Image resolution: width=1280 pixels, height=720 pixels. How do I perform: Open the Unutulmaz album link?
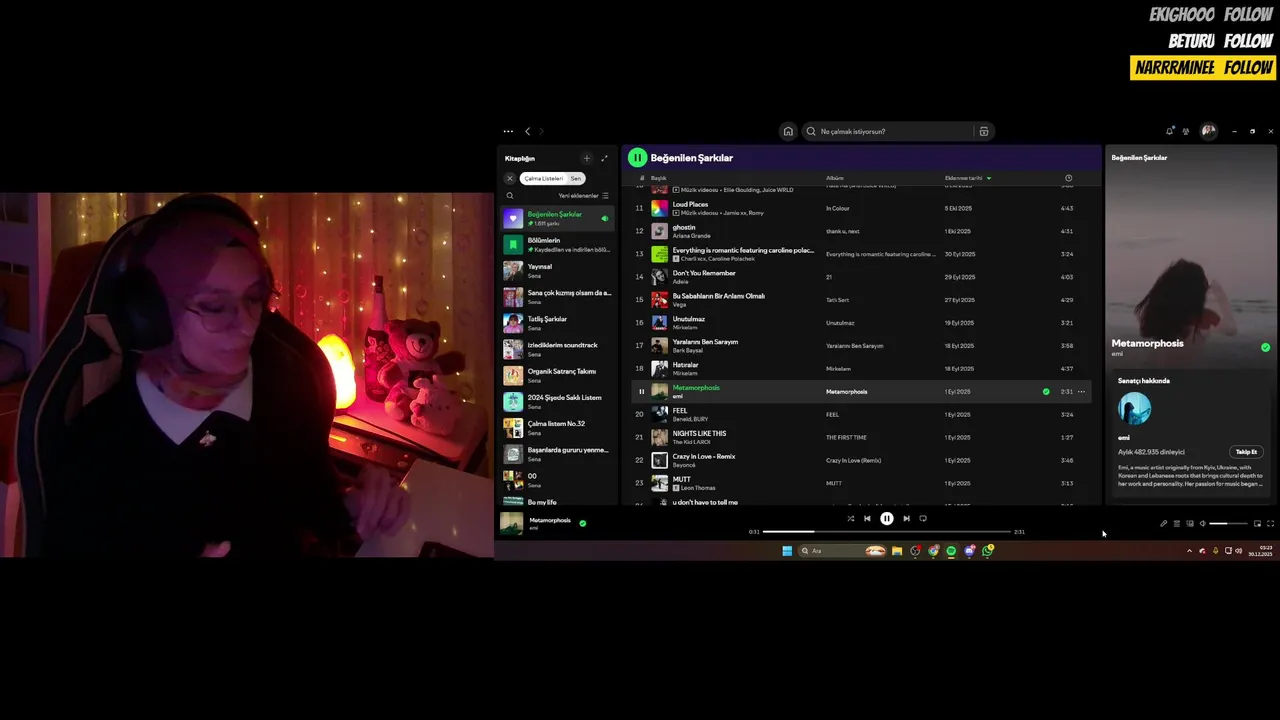840,323
